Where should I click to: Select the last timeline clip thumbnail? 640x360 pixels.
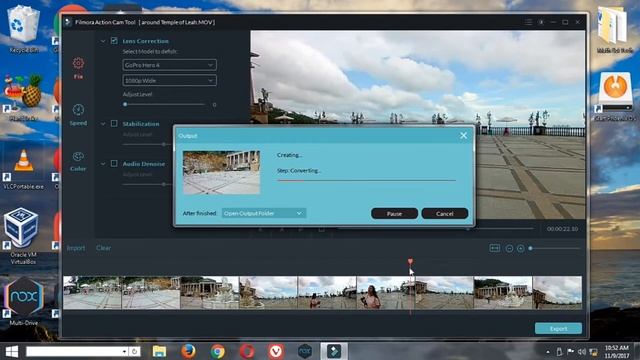[x=557, y=293]
